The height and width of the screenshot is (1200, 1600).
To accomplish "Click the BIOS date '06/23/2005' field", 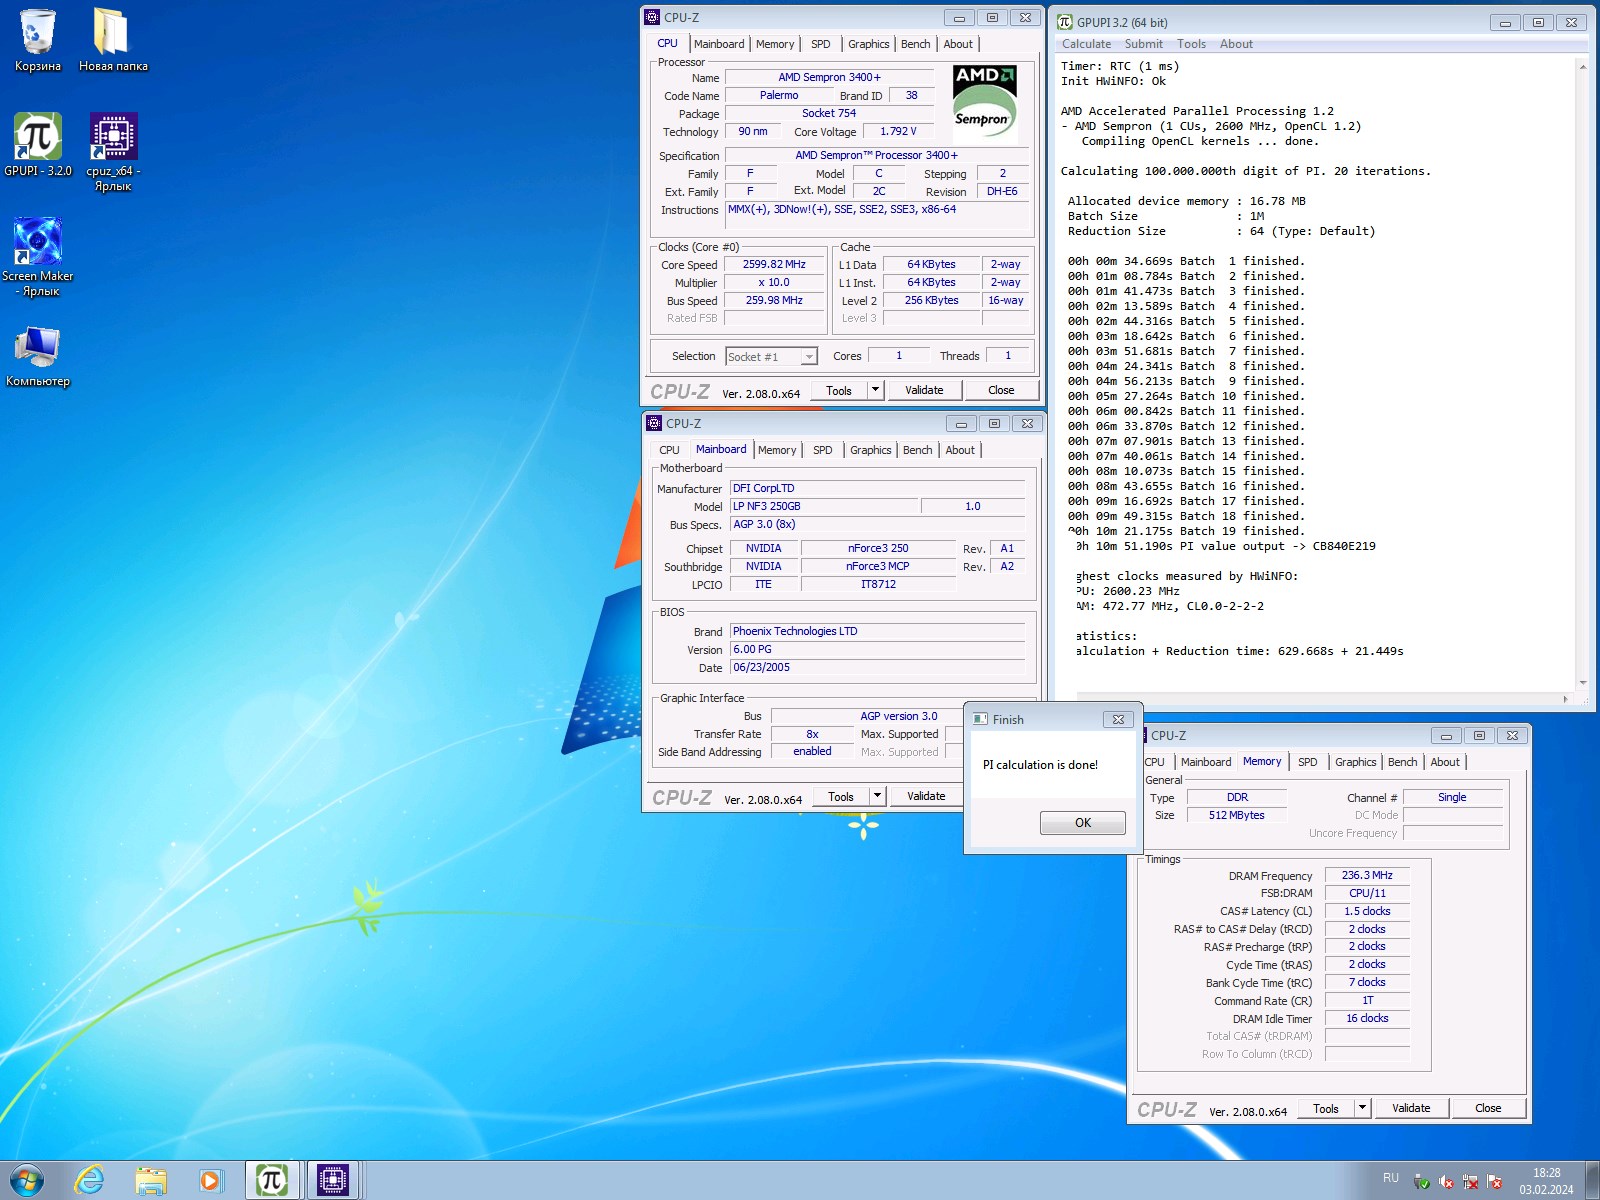I will [x=877, y=667].
